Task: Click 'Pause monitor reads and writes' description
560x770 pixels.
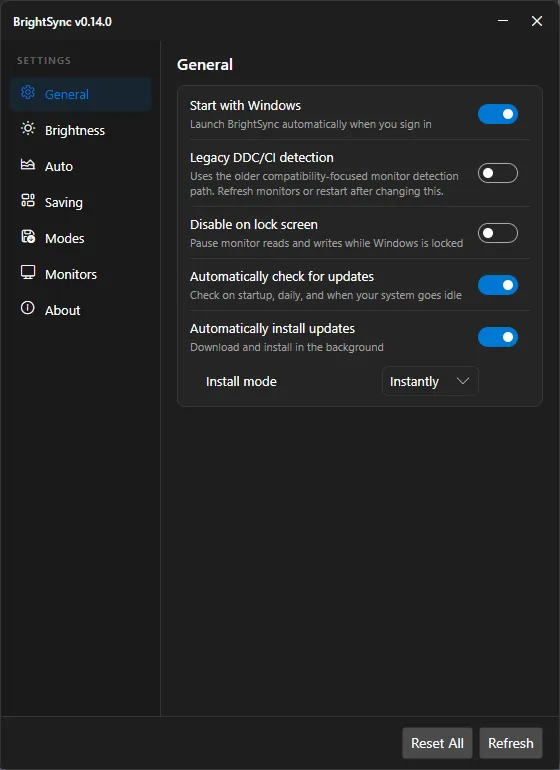Action: 326,243
